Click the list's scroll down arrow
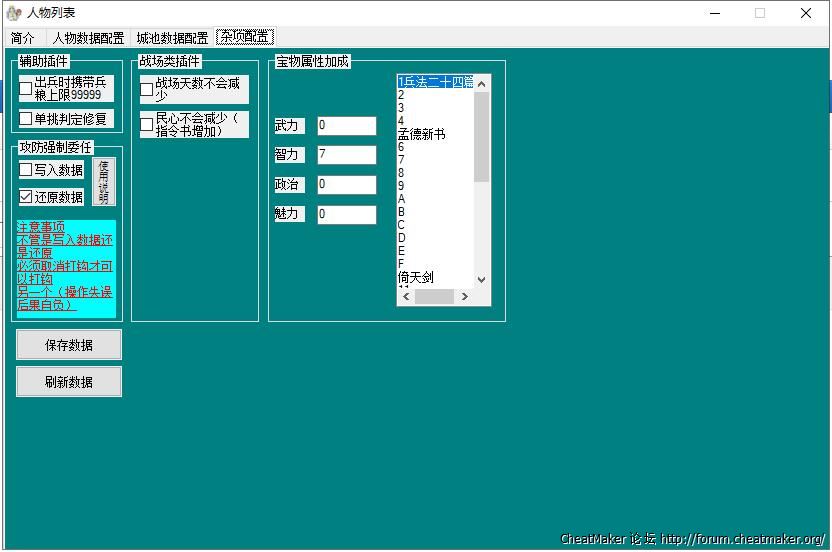The image size is (832, 552). click(x=481, y=280)
